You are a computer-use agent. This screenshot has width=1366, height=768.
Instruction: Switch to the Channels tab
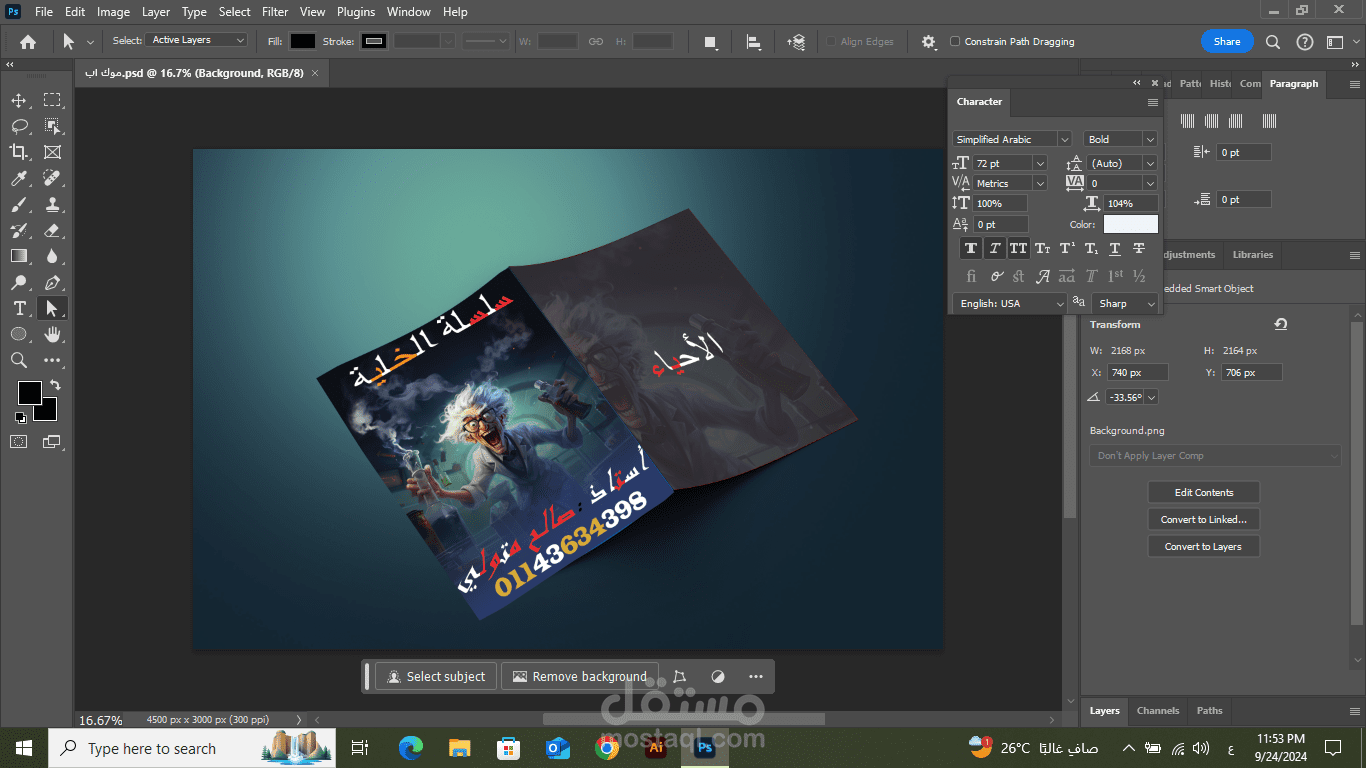[1158, 711]
